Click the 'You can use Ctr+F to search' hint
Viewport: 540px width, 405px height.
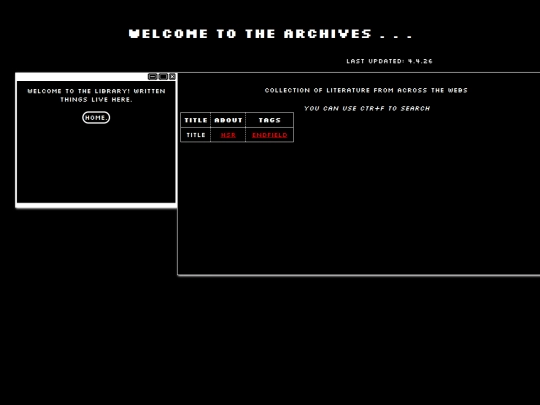(367, 108)
